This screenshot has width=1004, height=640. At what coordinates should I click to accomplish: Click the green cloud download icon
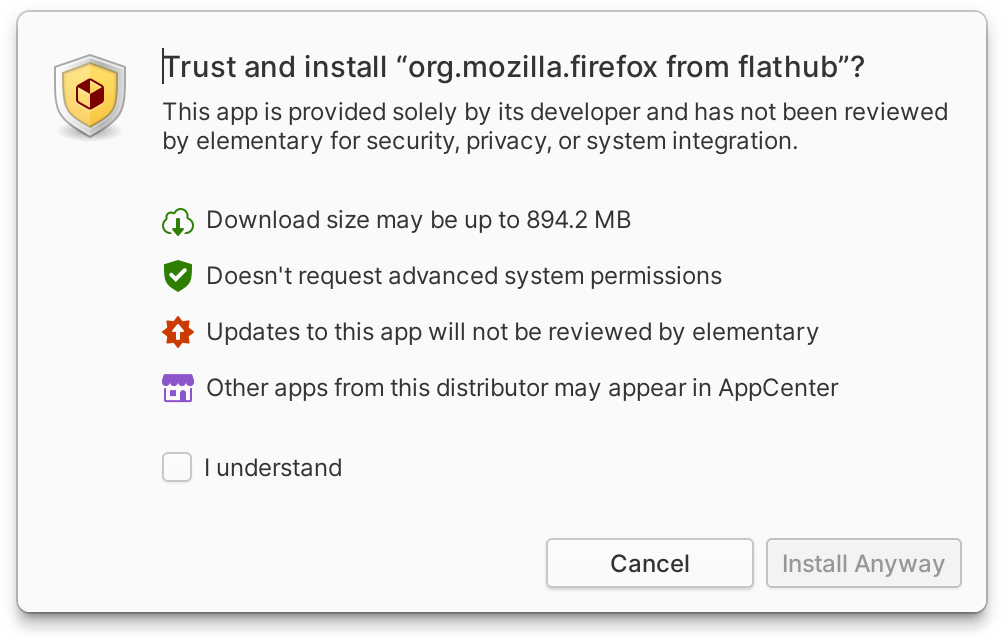pos(177,221)
